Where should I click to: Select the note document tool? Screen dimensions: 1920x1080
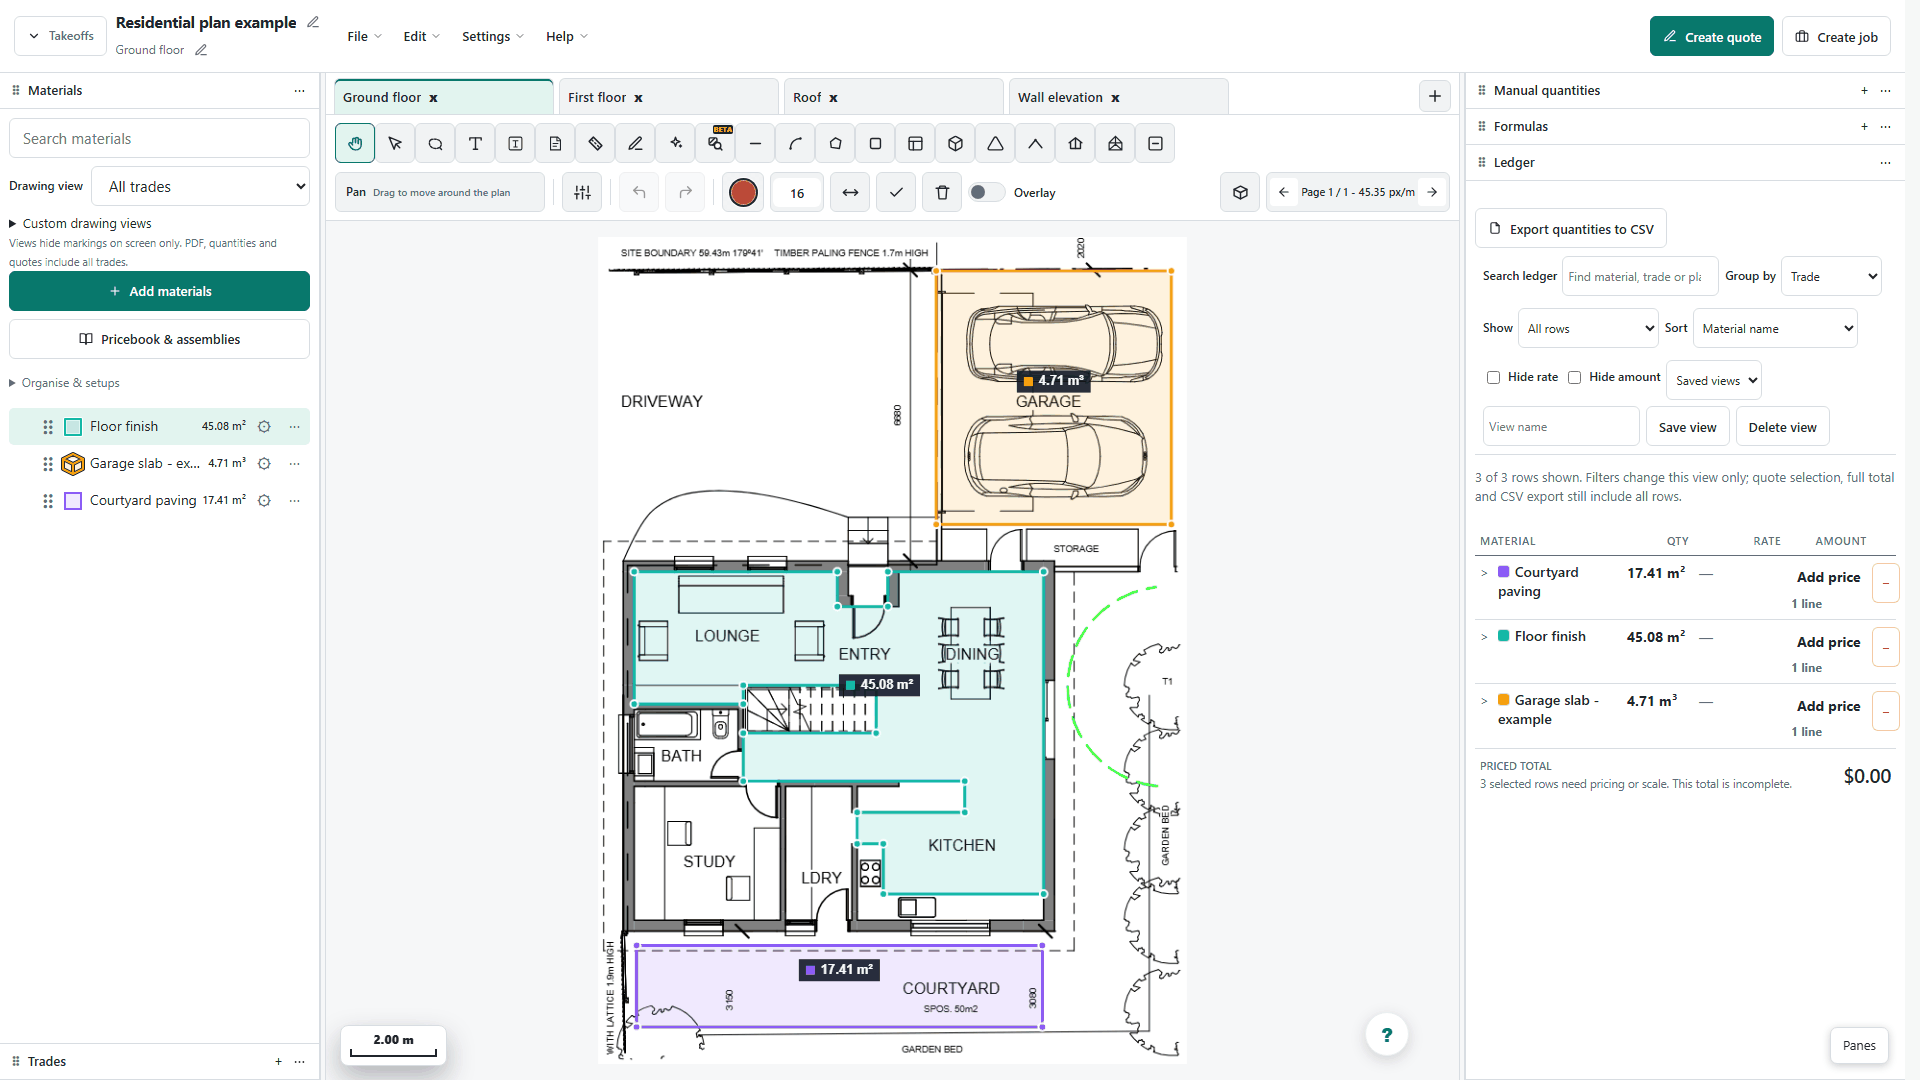tap(555, 143)
